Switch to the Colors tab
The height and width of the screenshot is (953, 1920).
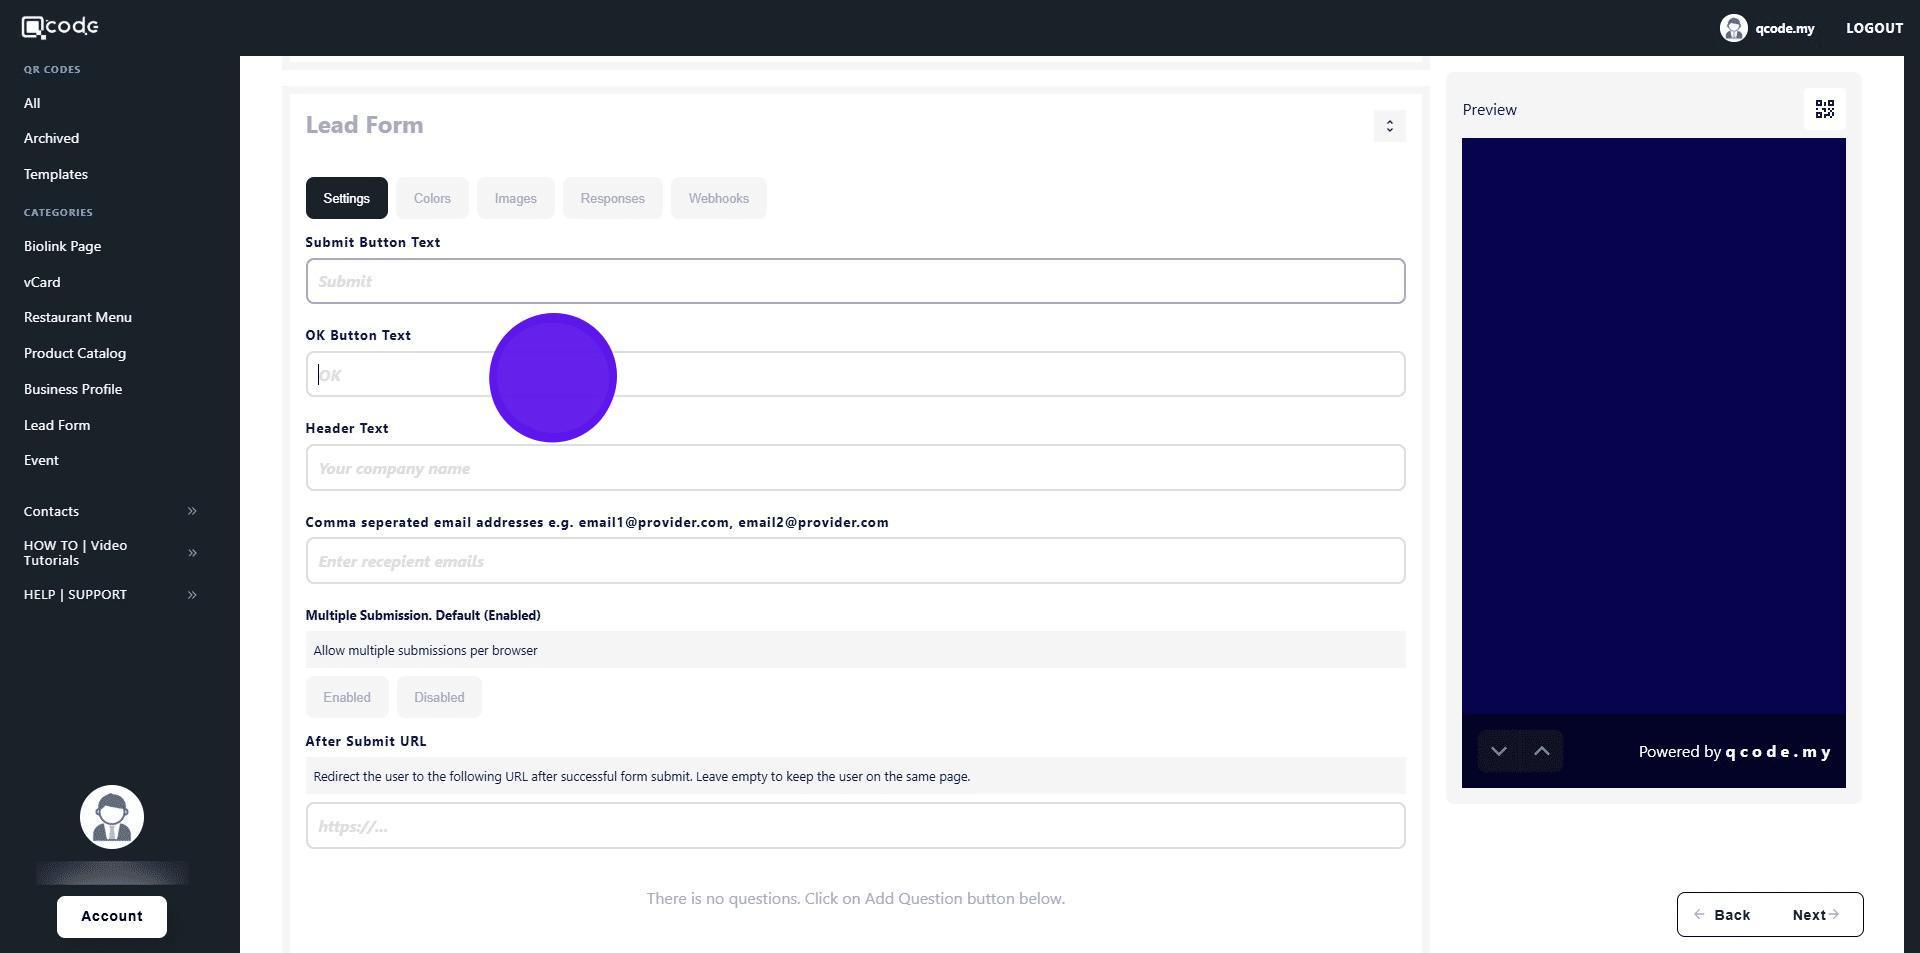coord(432,198)
